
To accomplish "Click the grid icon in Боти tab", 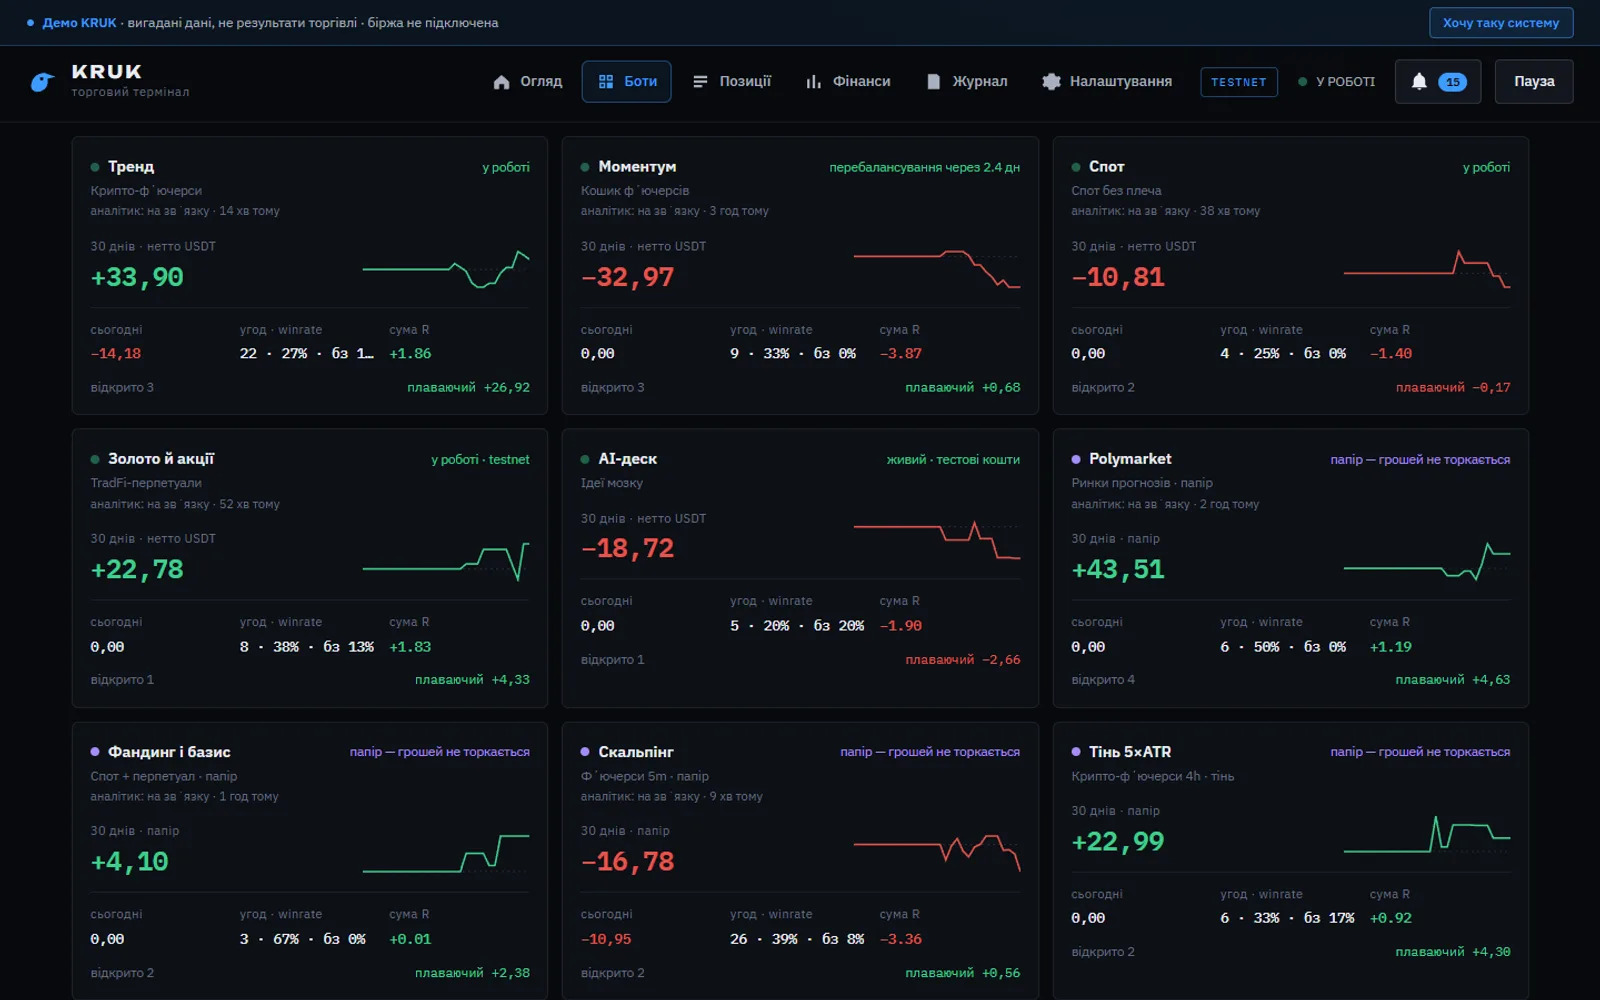I will pos(605,82).
